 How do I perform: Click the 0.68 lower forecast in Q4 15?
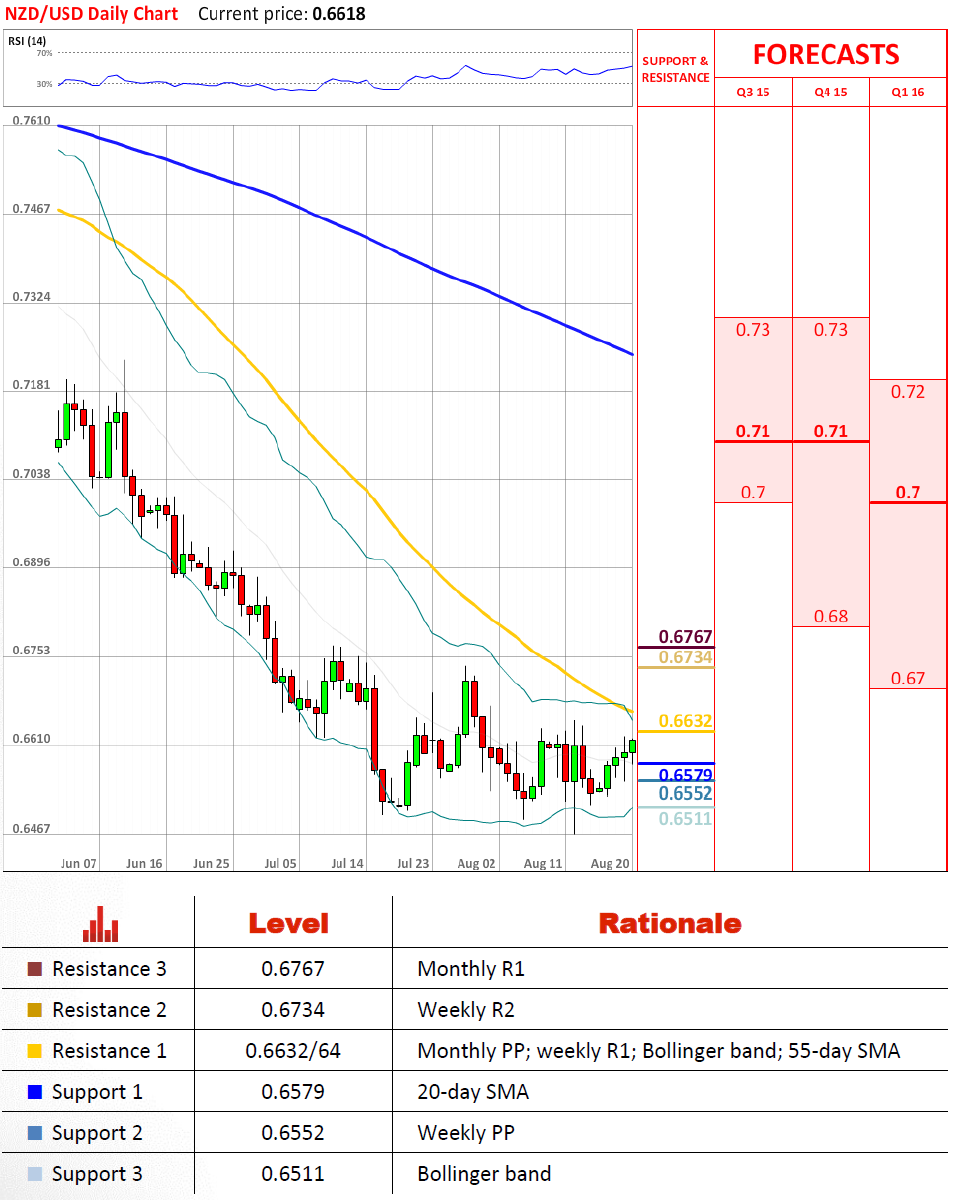pyautogui.click(x=831, y=616)
